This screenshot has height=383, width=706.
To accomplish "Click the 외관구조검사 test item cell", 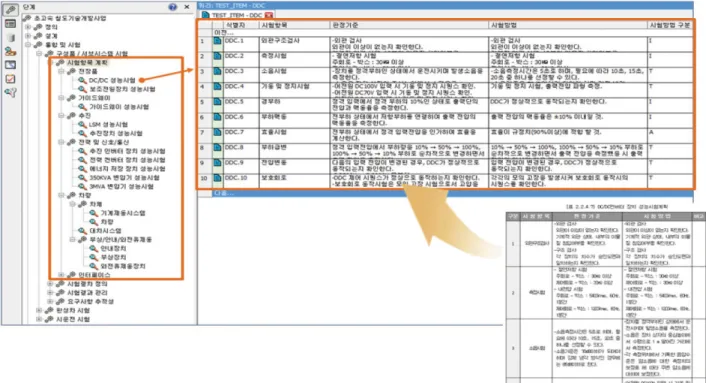I will coord(295,44).
